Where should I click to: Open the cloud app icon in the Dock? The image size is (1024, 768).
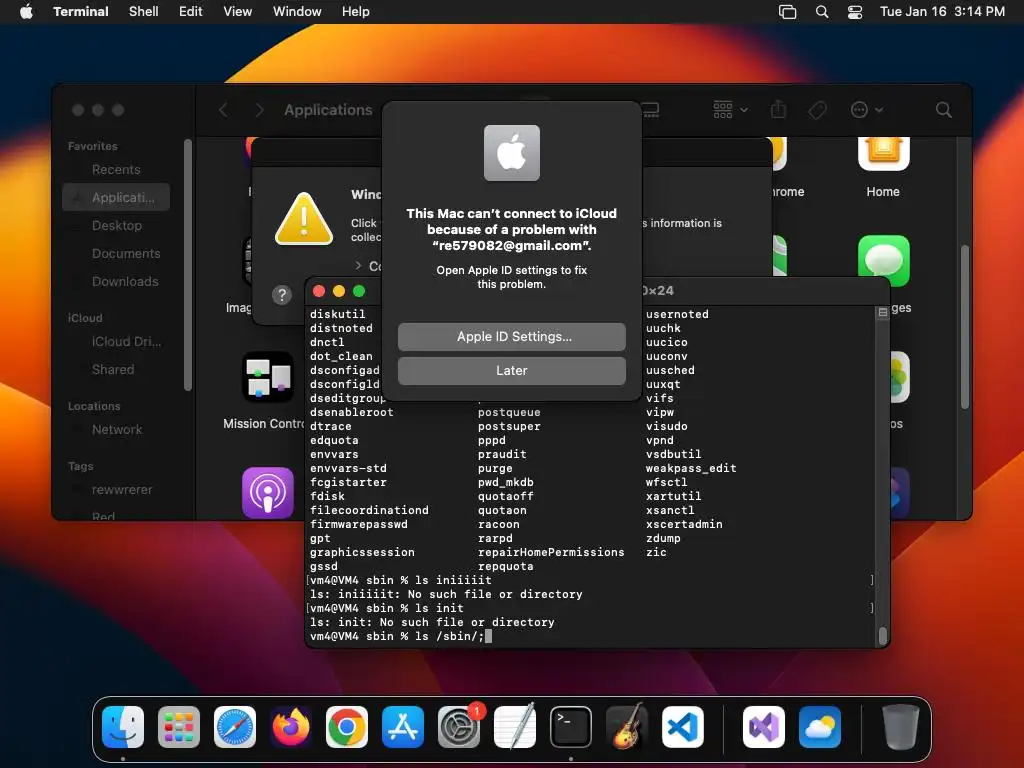[820, 726]
